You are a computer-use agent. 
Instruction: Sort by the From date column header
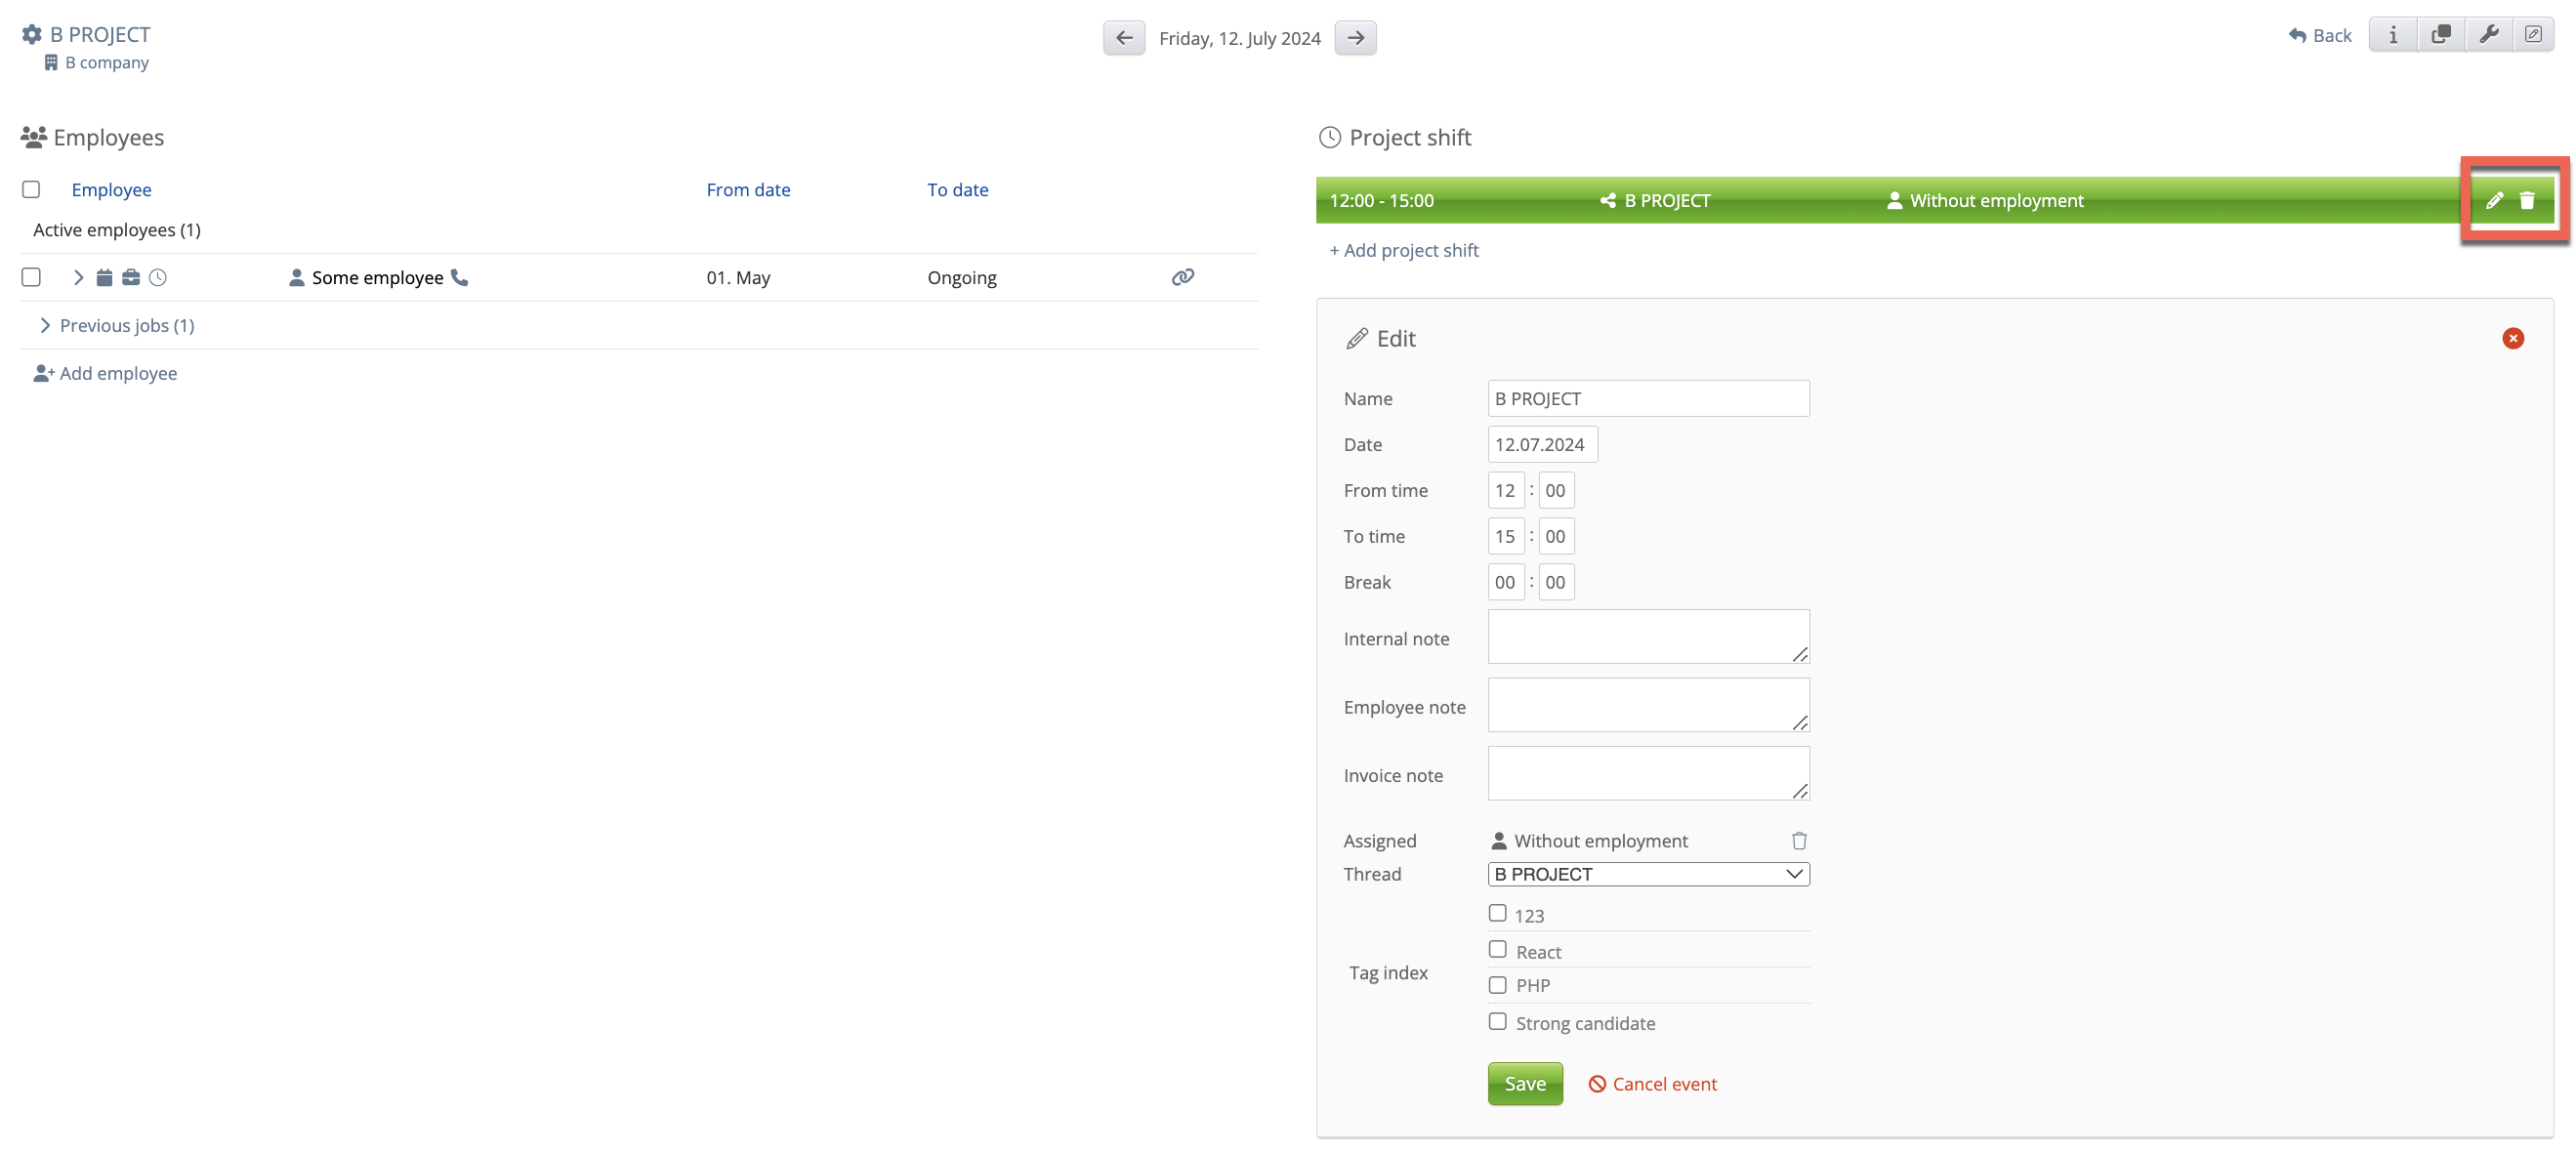point(748,189)
